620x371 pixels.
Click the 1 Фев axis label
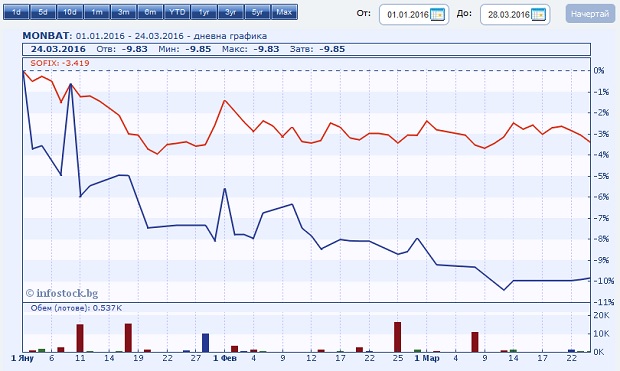(x=225, y=358)
